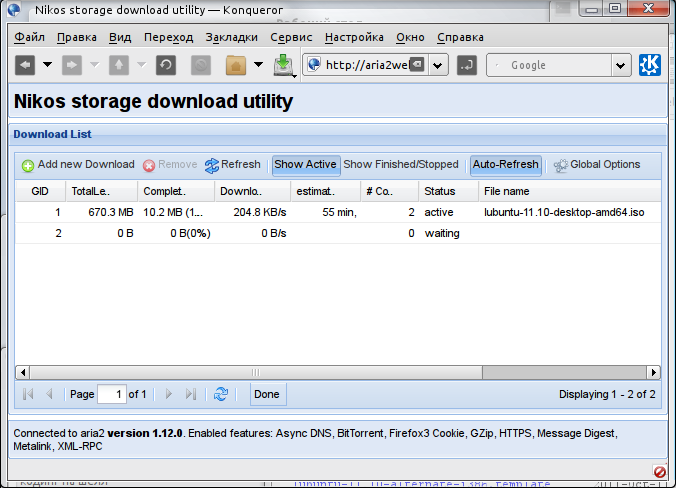The image size is (676, 488).
Task: Open the Закладки menu
Action: [232, 38]
